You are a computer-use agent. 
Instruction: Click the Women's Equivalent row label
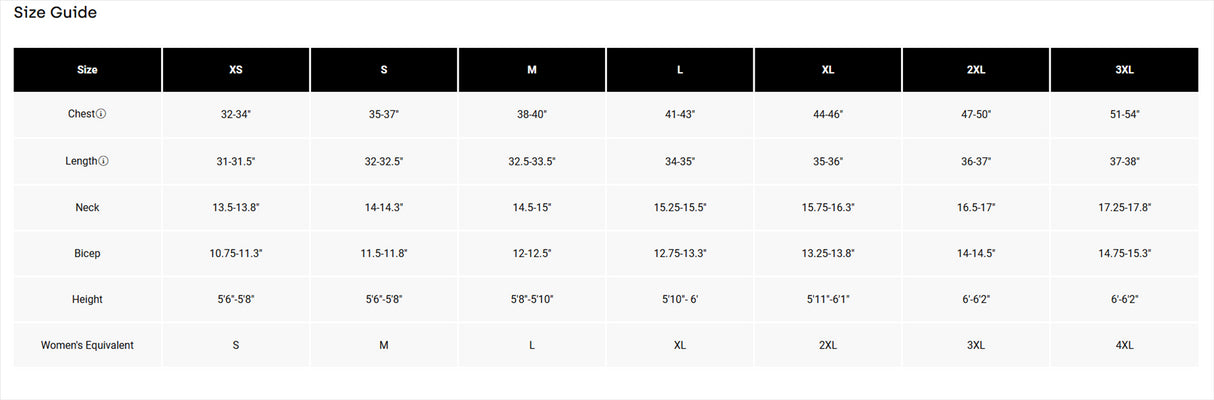(x=87, y=345)
